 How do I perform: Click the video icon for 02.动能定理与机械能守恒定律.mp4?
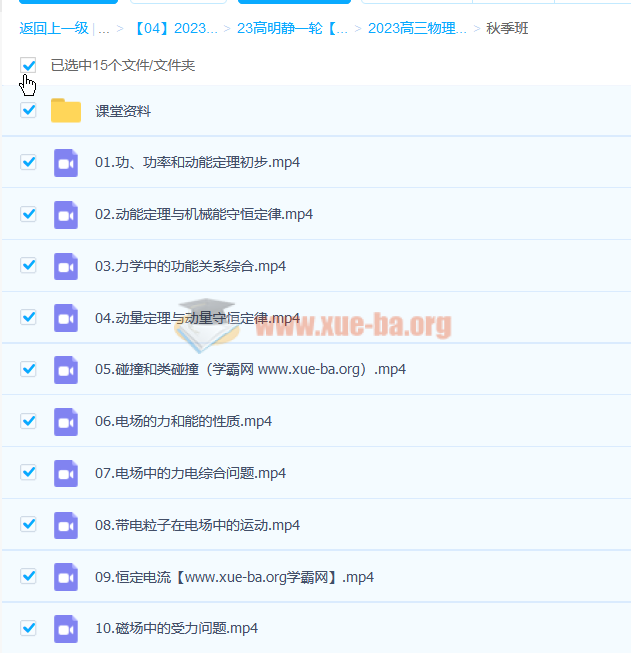(66, 214)
